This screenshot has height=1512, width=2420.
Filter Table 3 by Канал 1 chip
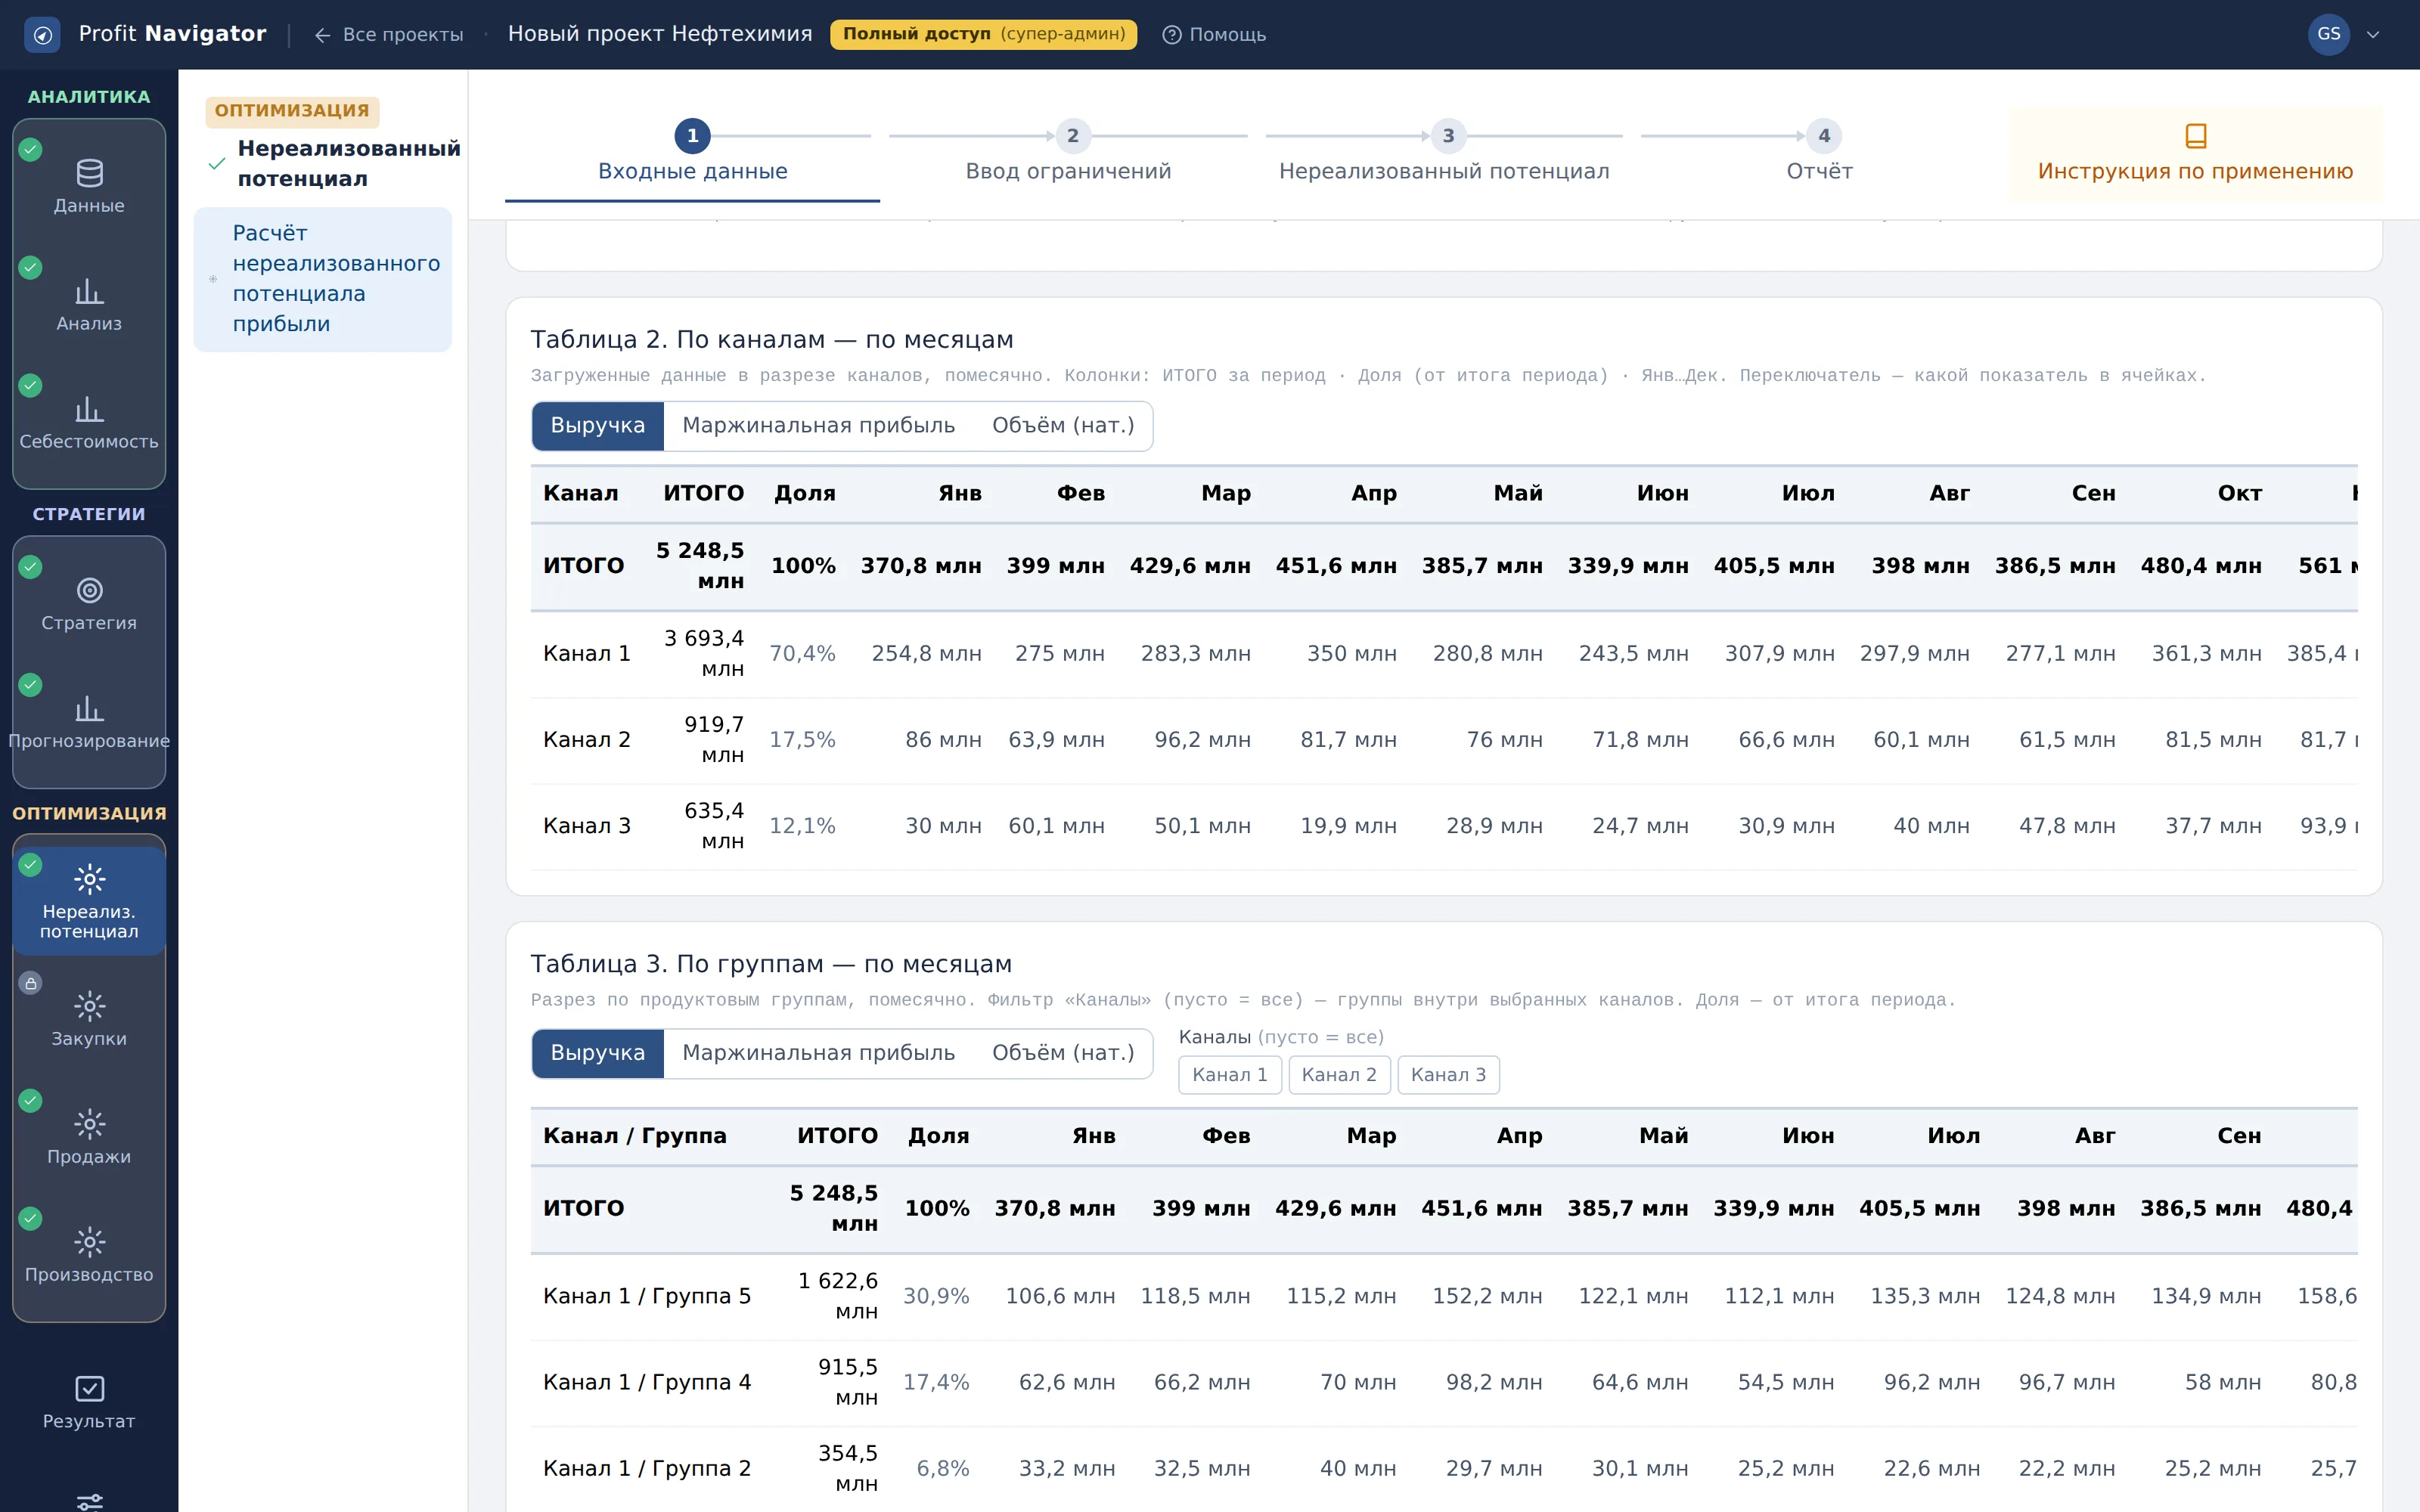coord(1230,1075)
